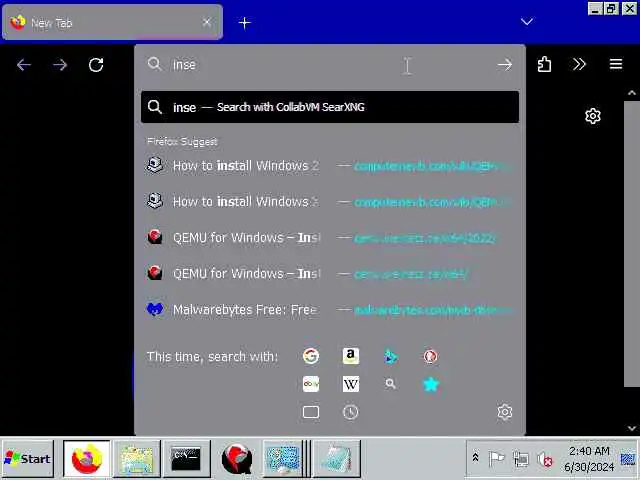Open the 'QEMU for Windows' suggestion ending in /w64/
Viewport: 640px width, 480px height.
(x=330, y=273)
